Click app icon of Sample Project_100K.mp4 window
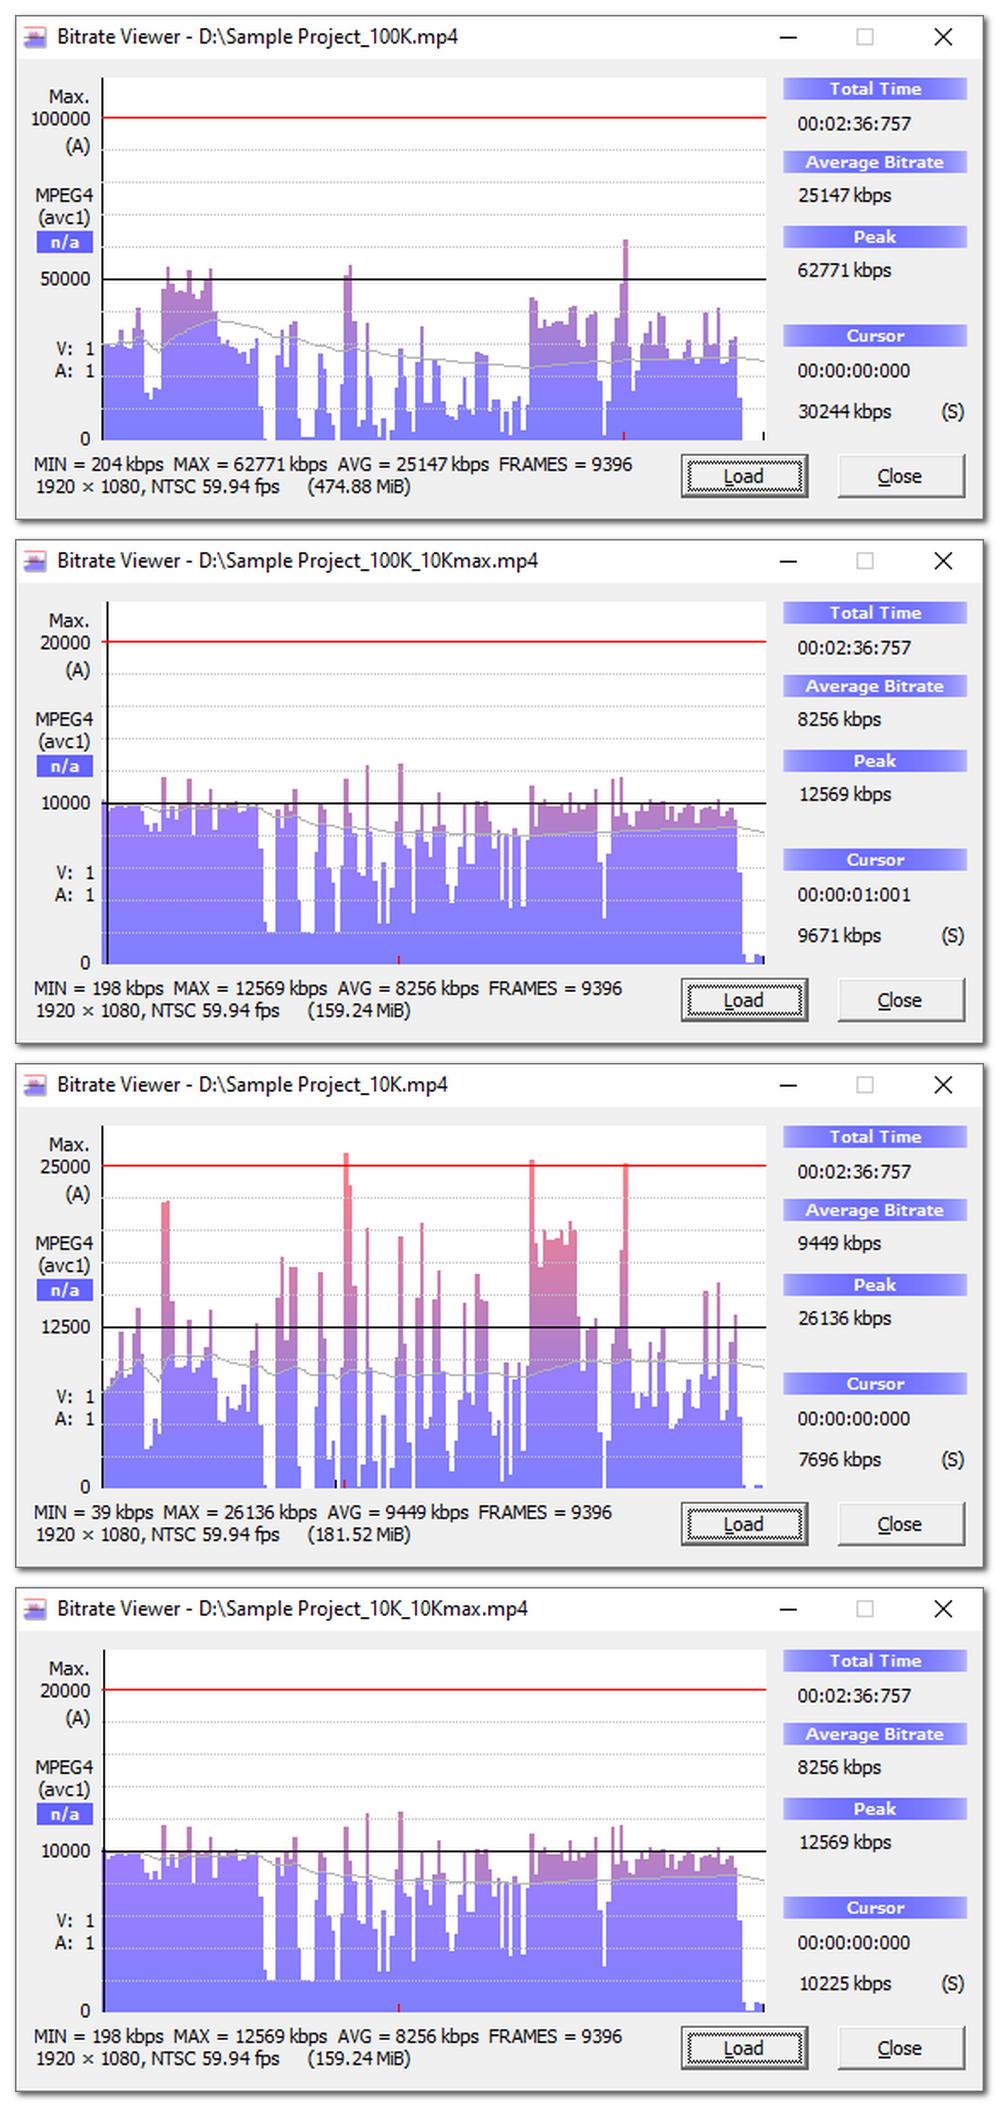The image size is (1000, 2108). click(36, 37)
